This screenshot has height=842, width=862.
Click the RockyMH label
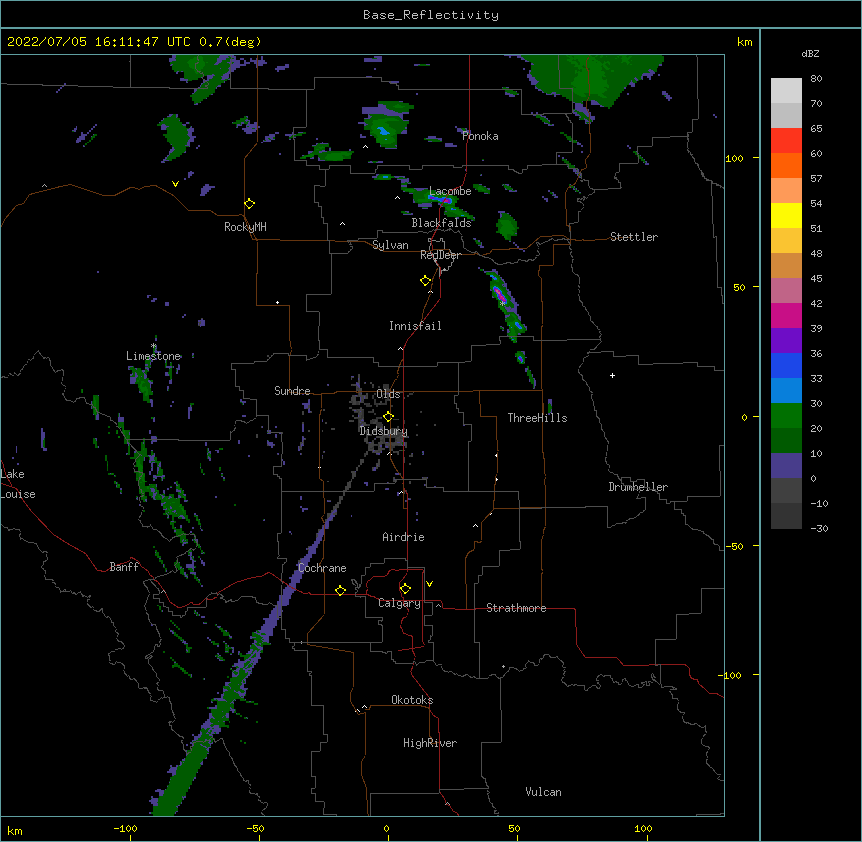(x=245, y=227)
